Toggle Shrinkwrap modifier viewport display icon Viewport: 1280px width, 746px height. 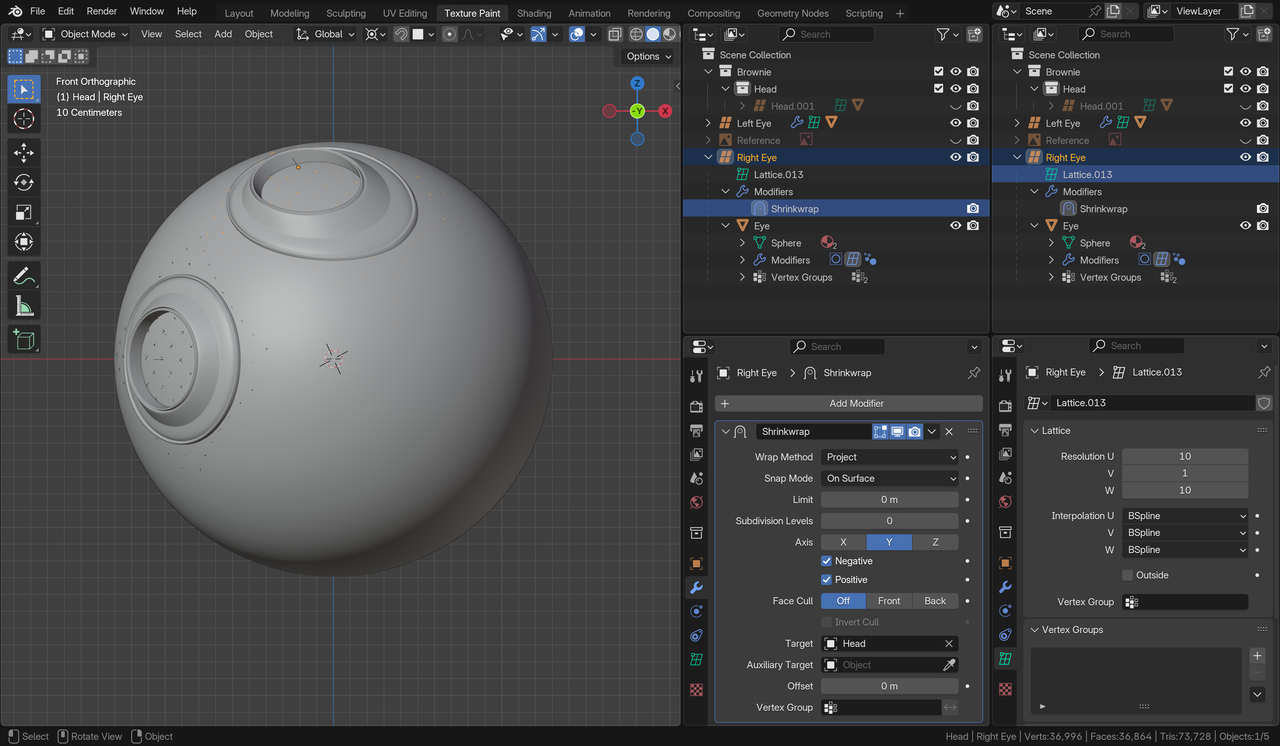pos(898,432)
